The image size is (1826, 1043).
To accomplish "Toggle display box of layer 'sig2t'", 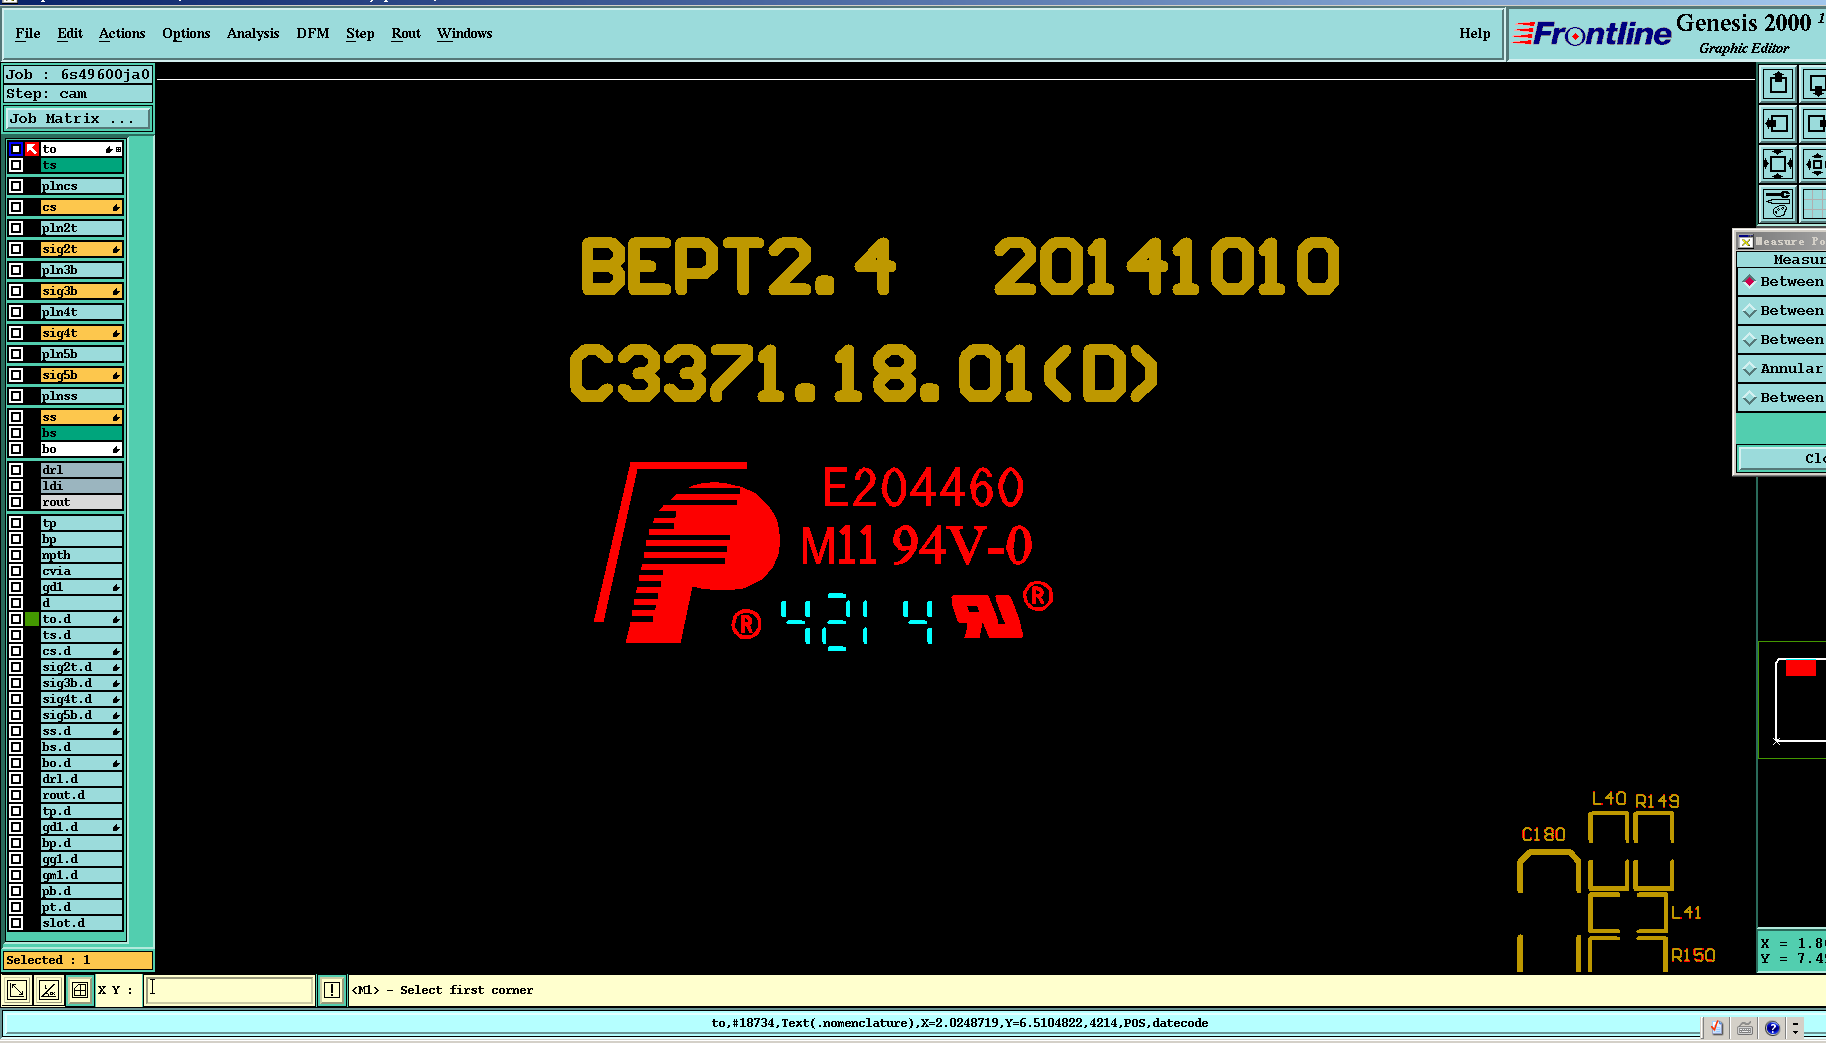I will pyautogui.click(x=16, y=249).
